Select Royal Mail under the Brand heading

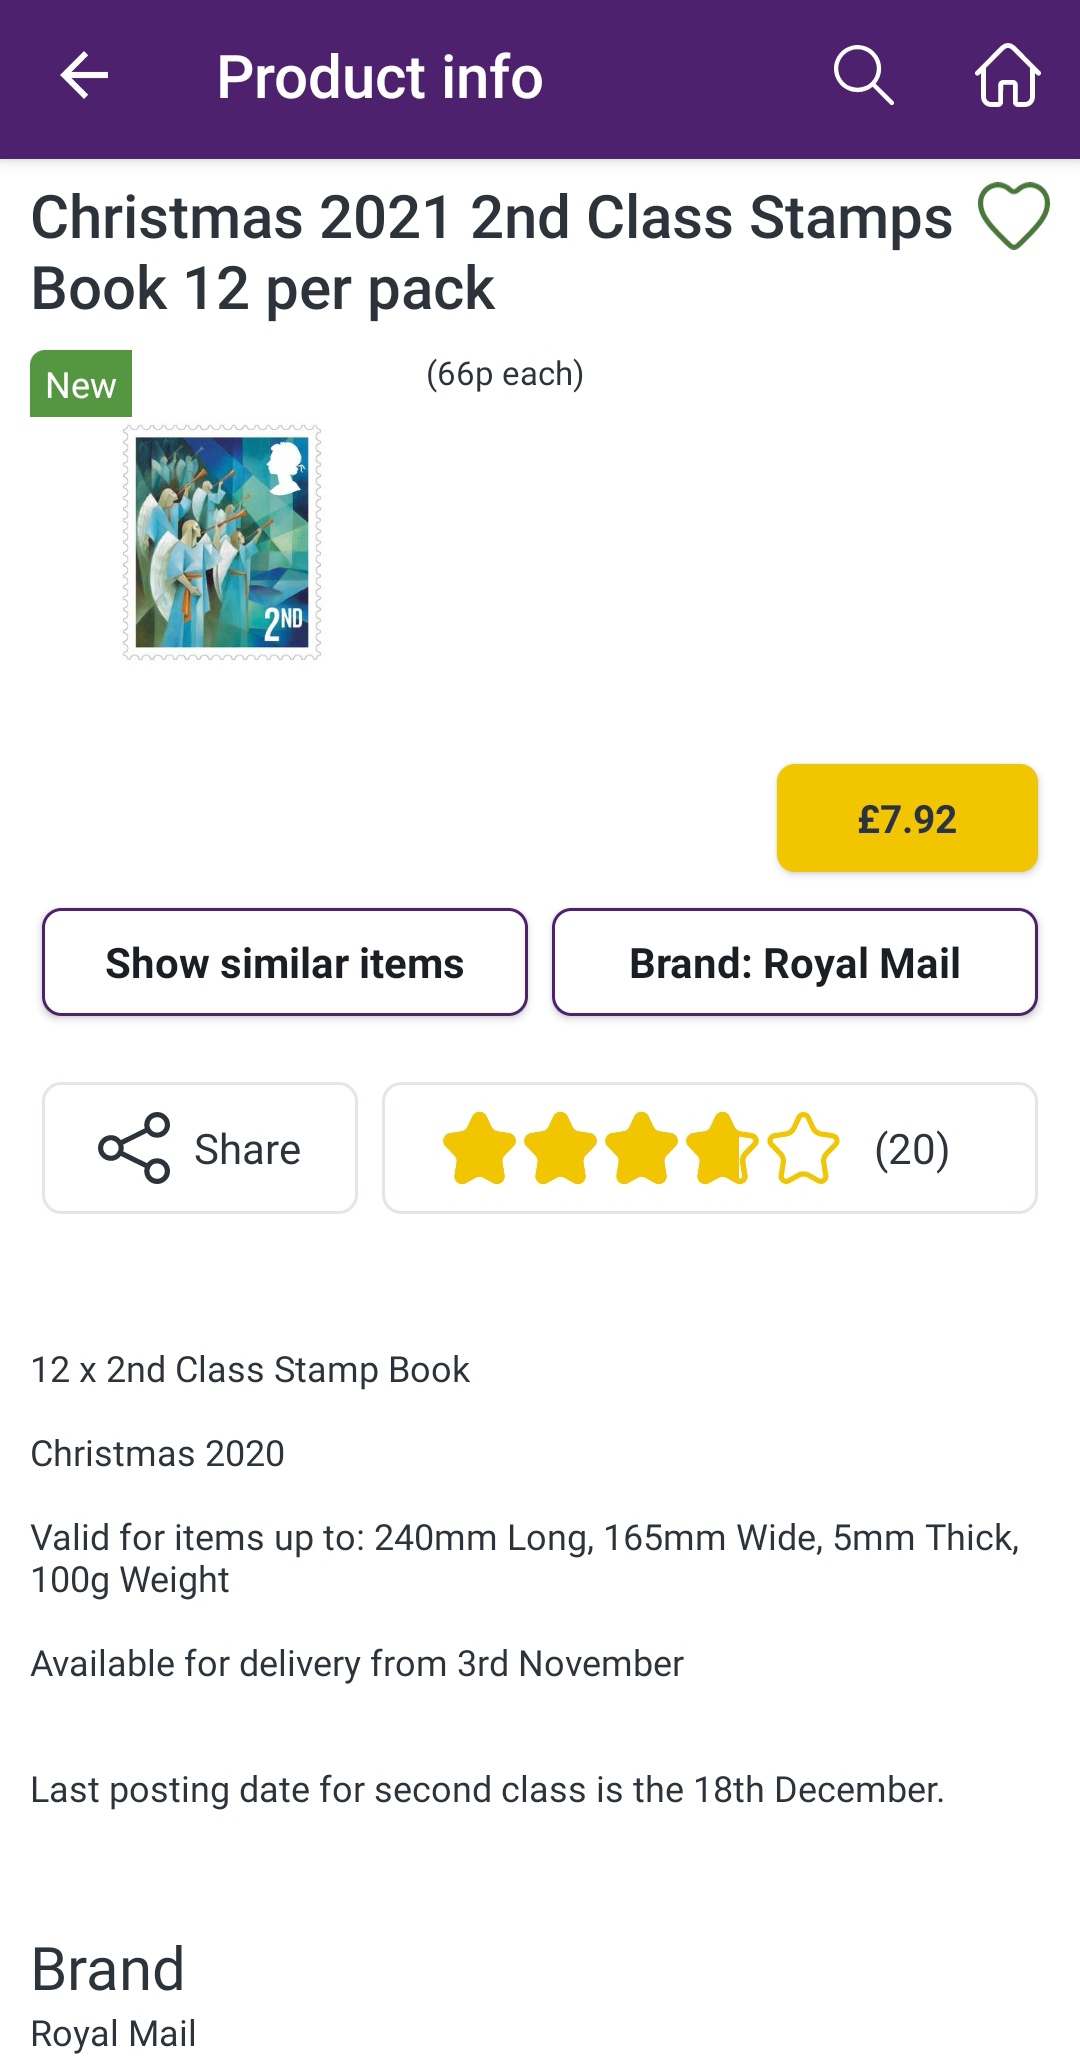coord(113,2034)
